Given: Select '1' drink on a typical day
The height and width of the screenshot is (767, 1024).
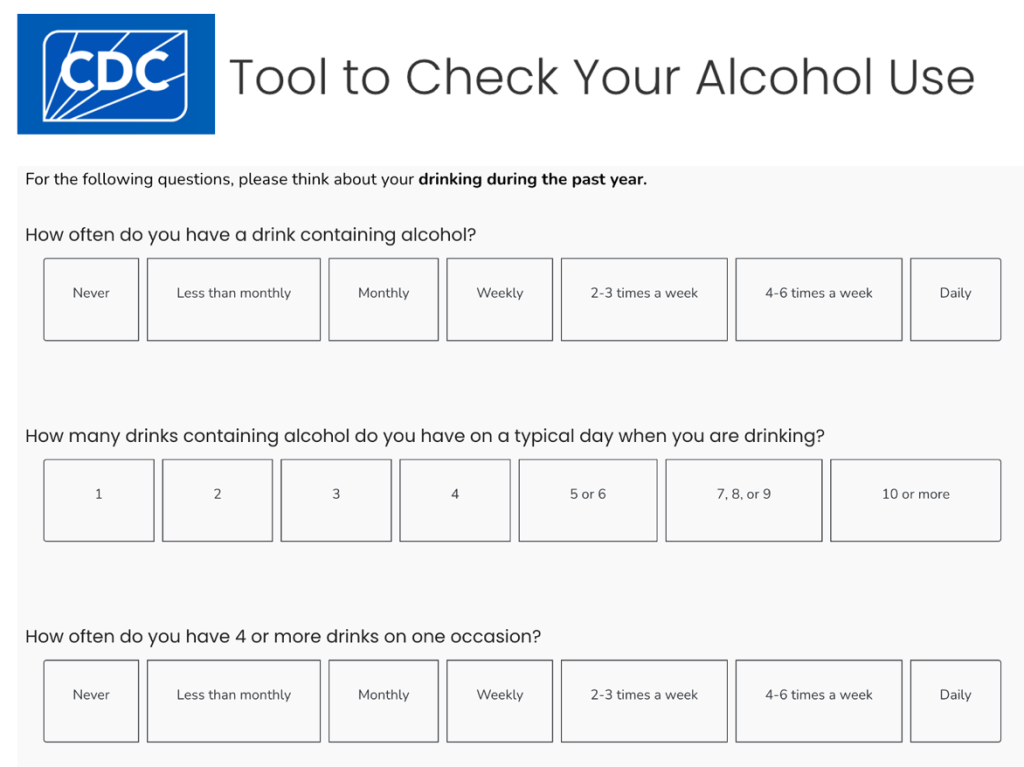Looking at the screenshot, I should pyautogui.click(x=98, y=500).
